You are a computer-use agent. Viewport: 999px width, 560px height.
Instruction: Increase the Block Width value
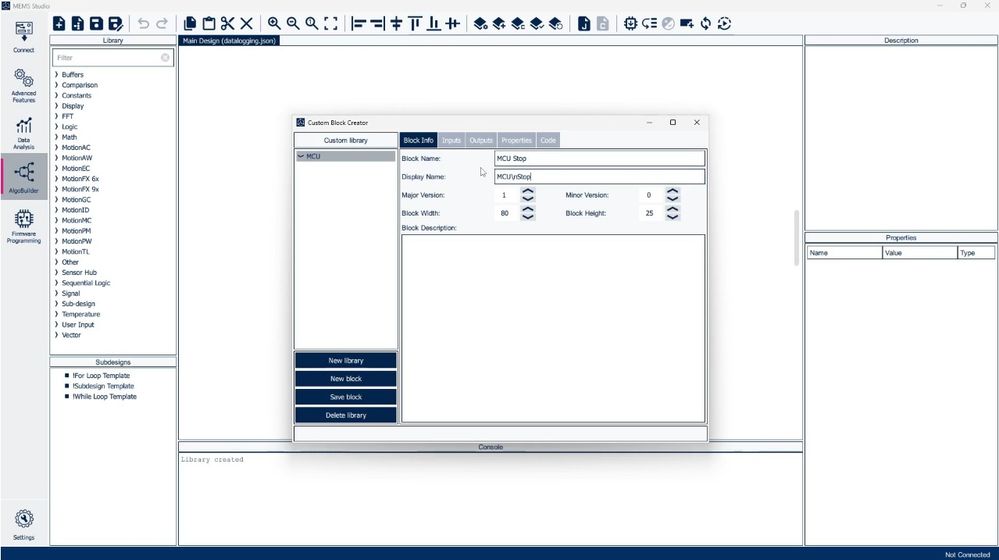point(528,209)
